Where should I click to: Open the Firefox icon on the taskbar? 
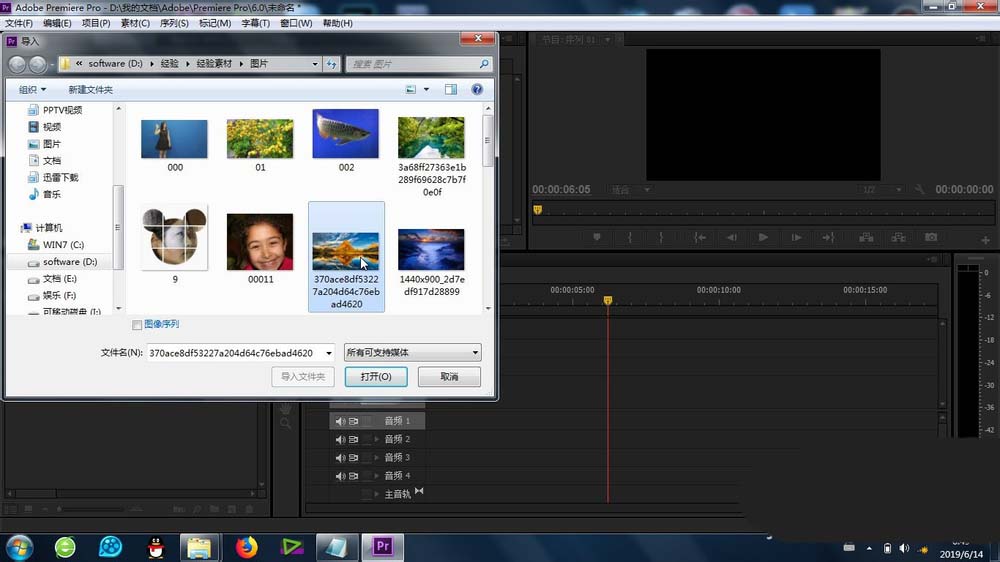247,547
